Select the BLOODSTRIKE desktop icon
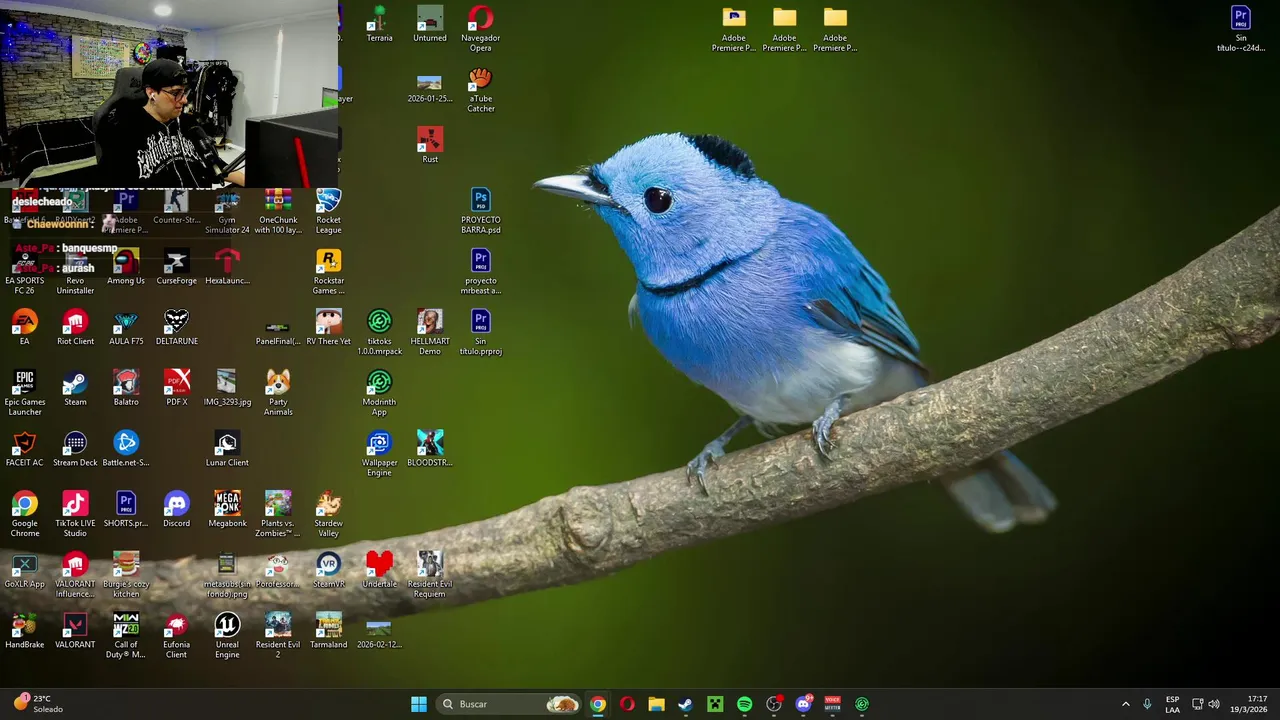 (430, 449)
